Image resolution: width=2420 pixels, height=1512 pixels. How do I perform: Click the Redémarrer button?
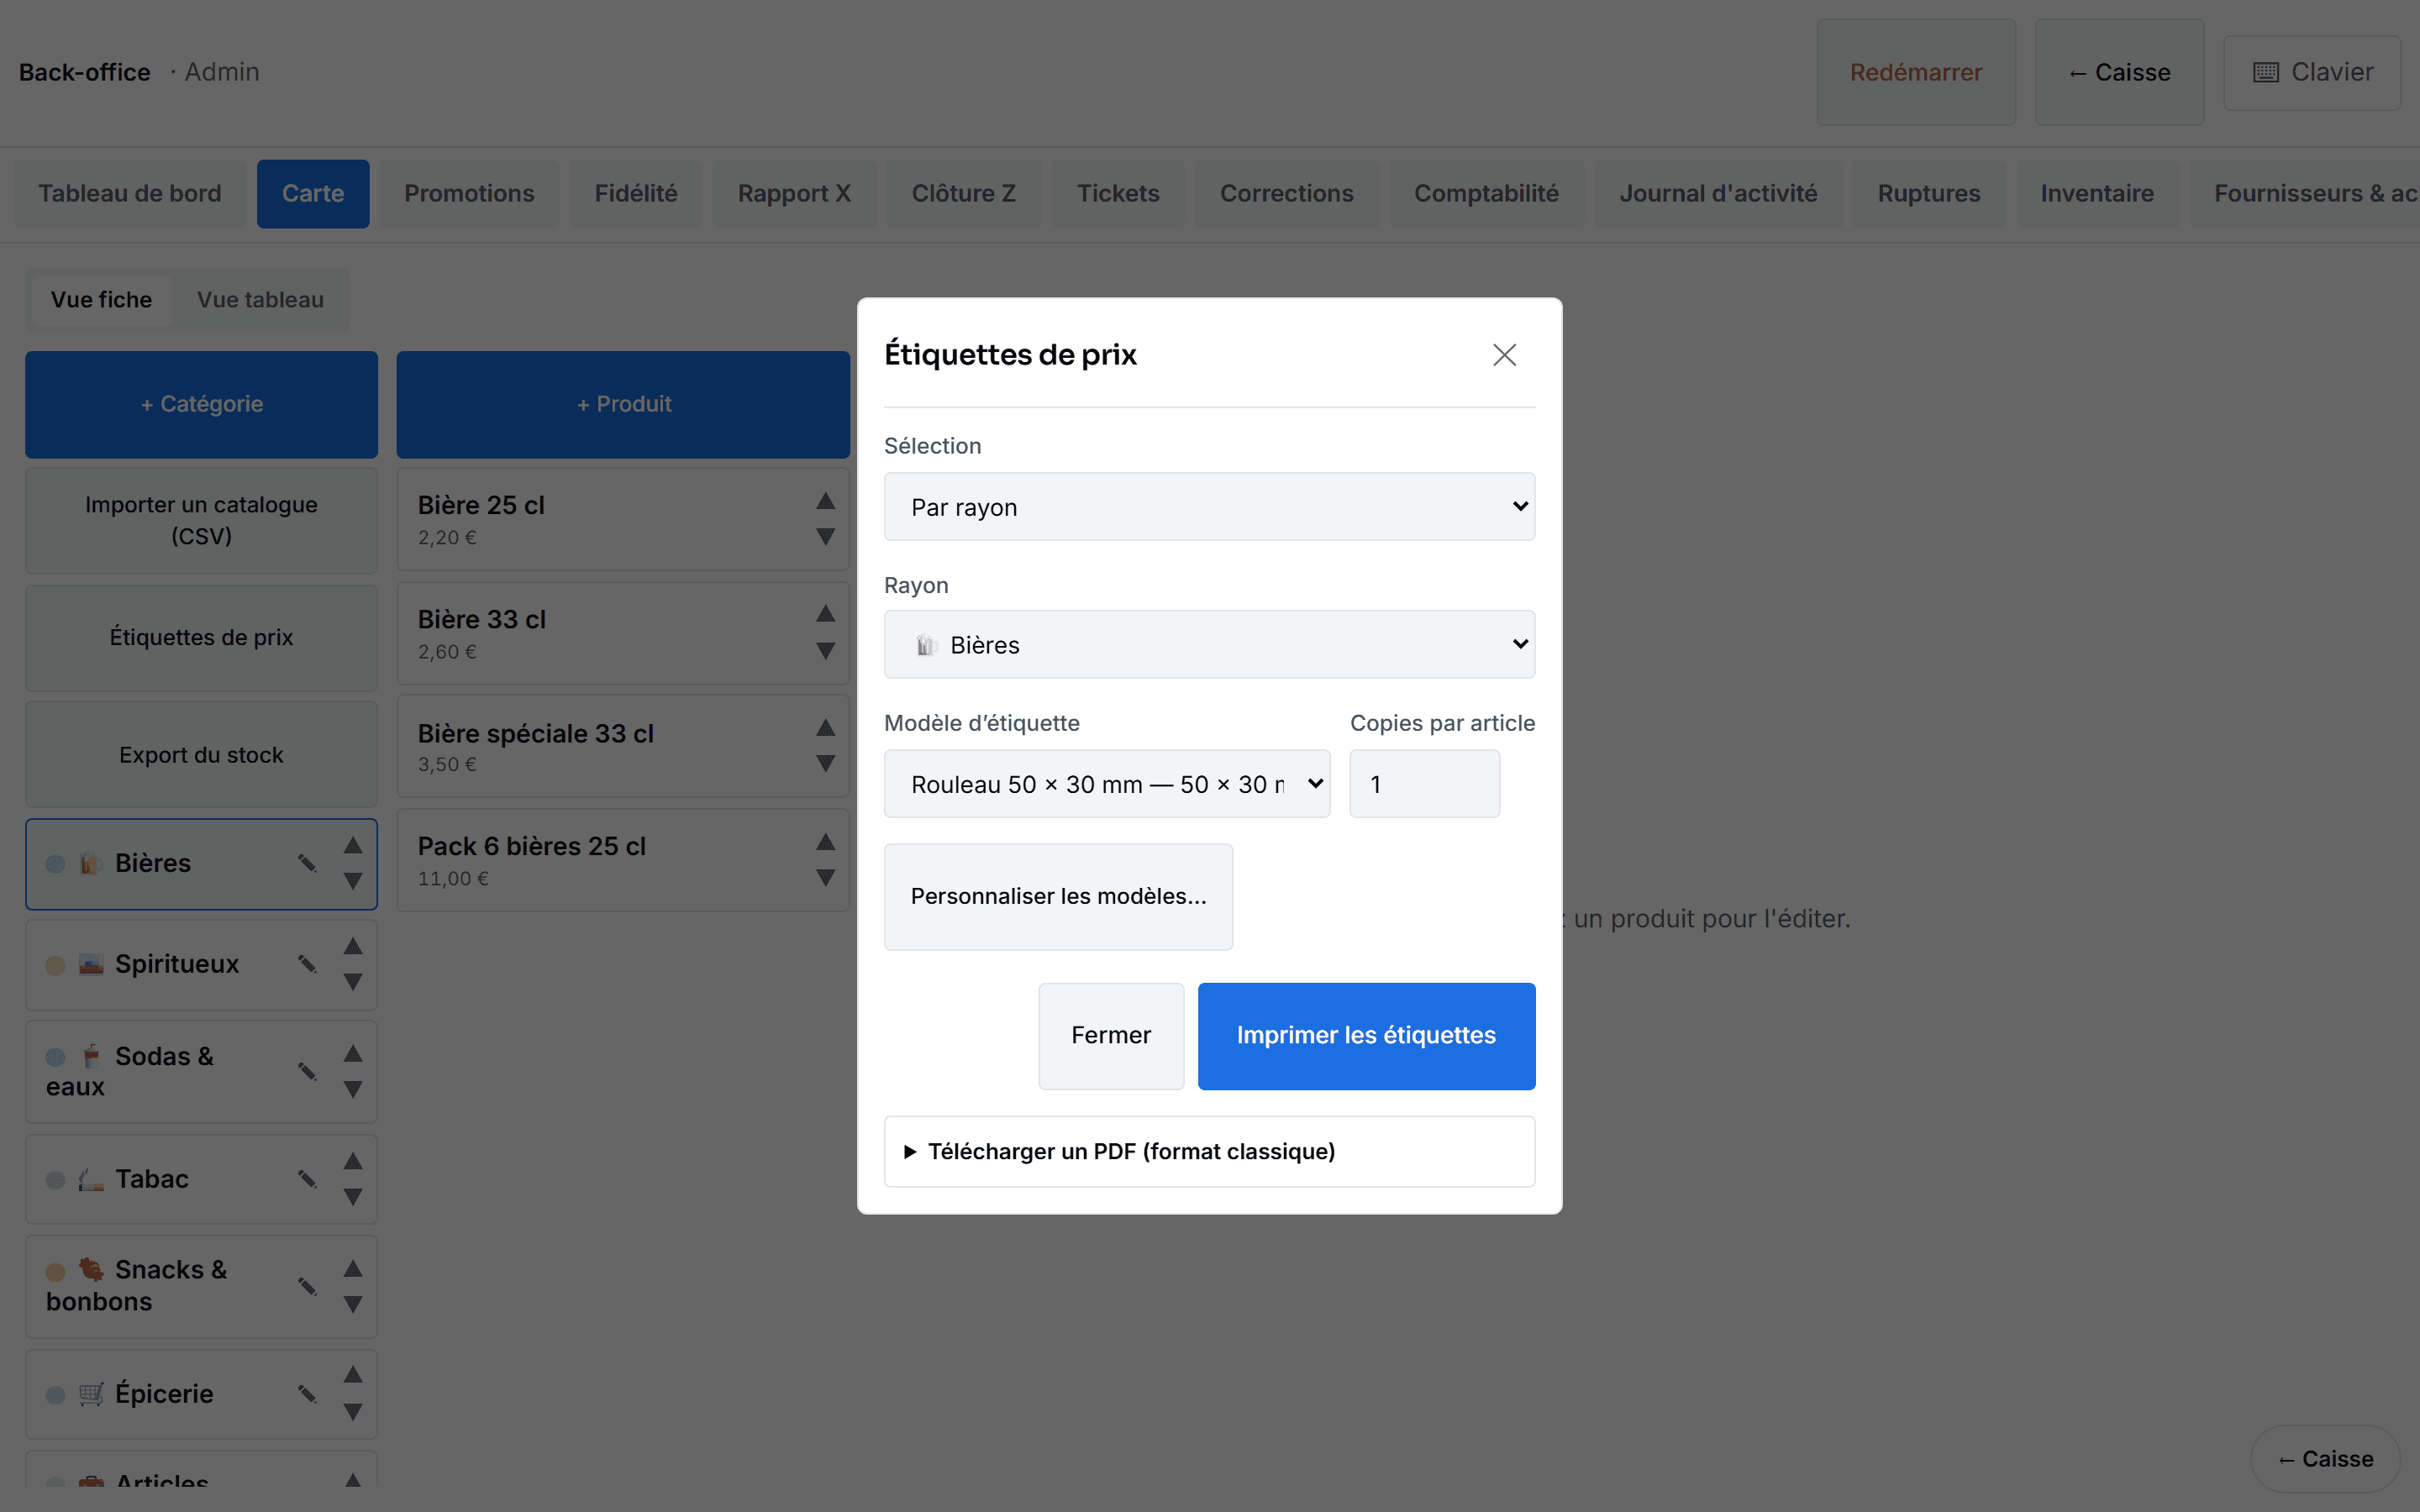click(x=1915, y=72)
